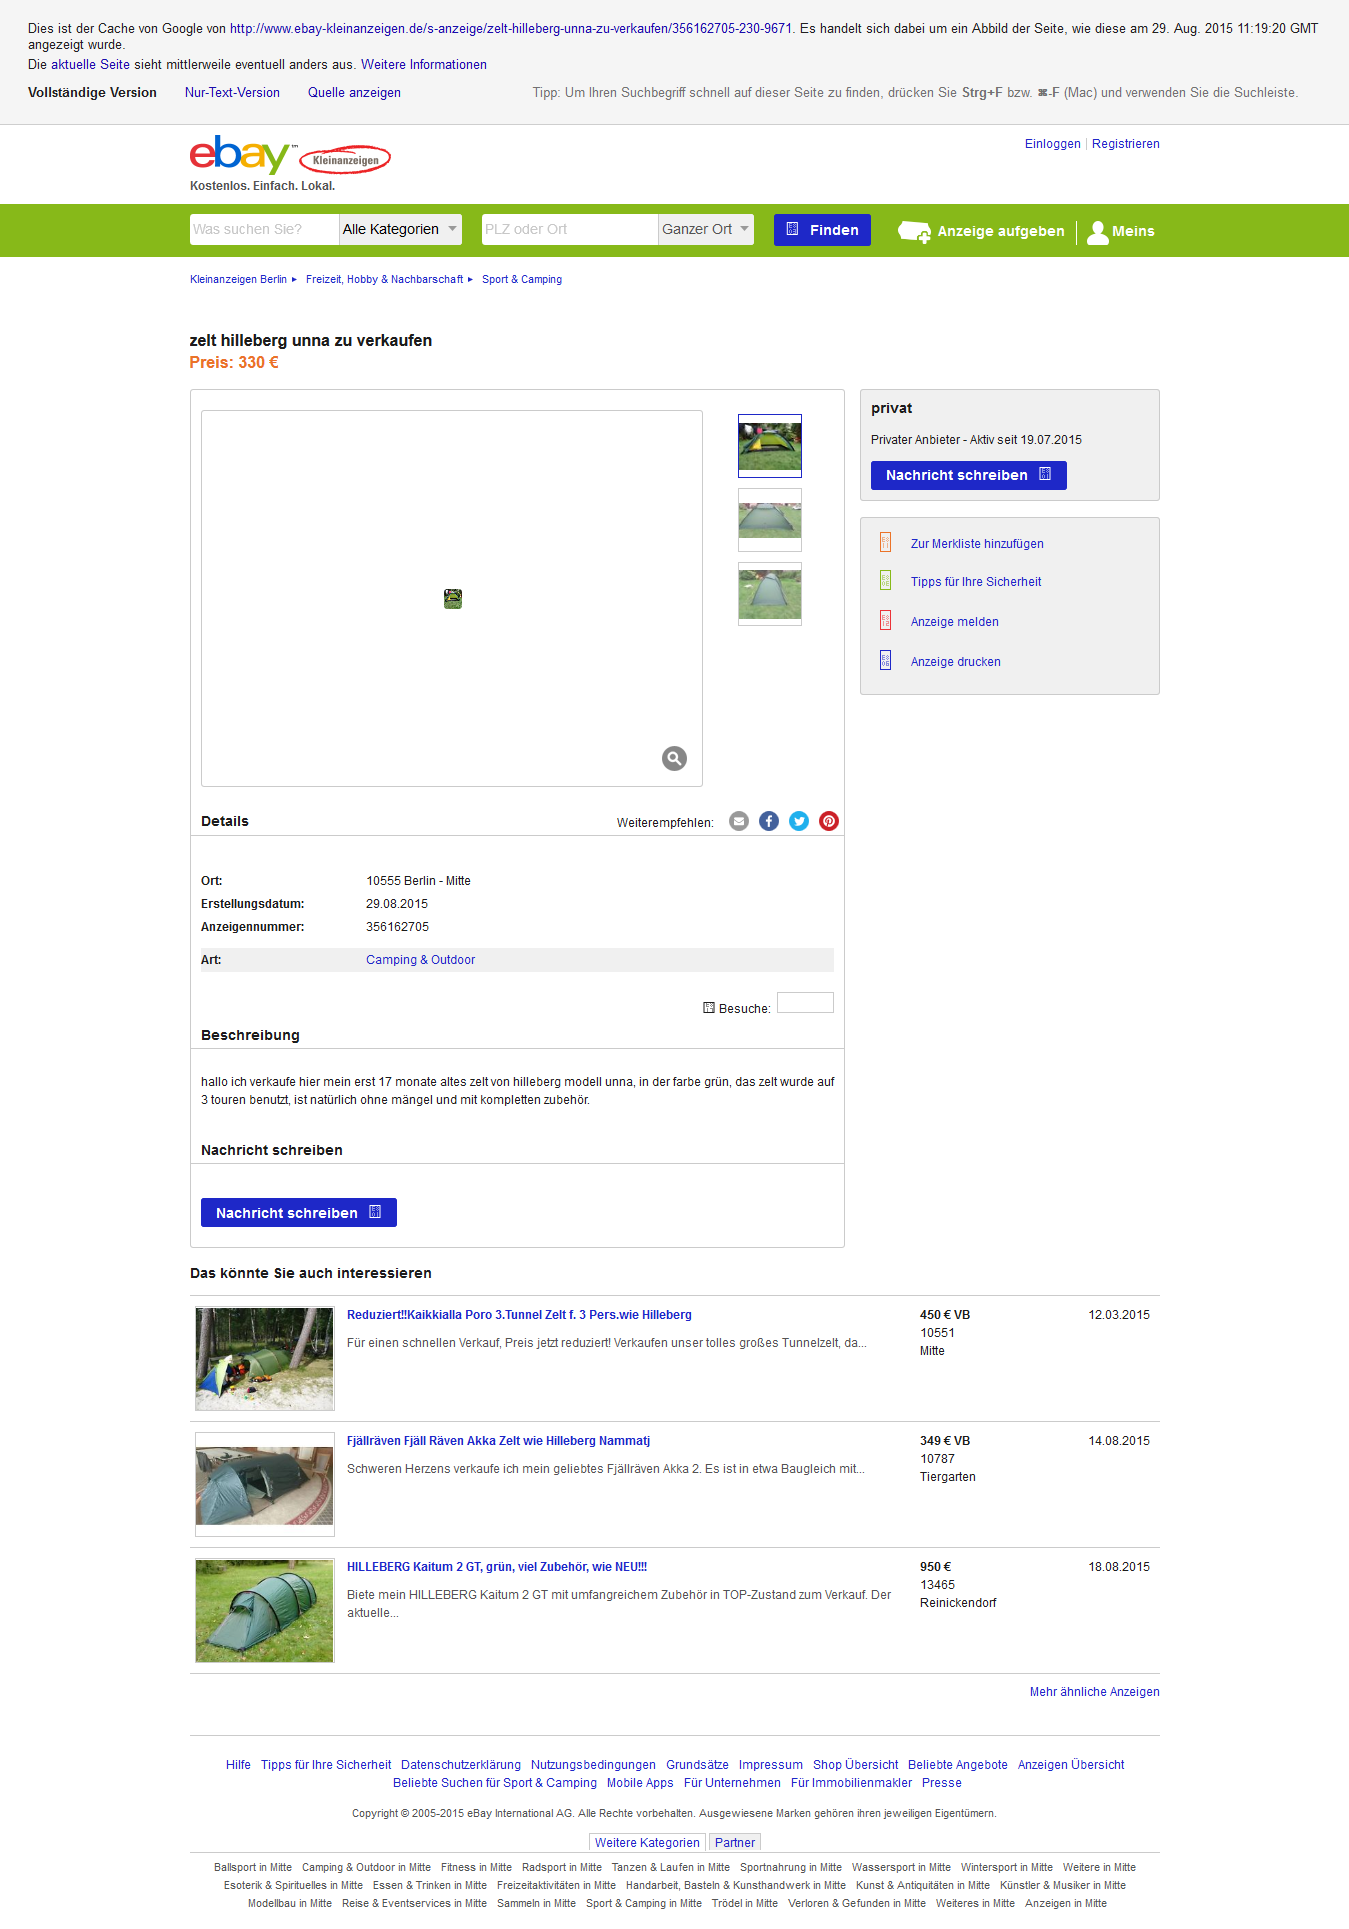Image resolution: width=1349 pixels, height=1929 pixels.
Task: Click Camping & Outdoor category link
Action: [420, 959]
